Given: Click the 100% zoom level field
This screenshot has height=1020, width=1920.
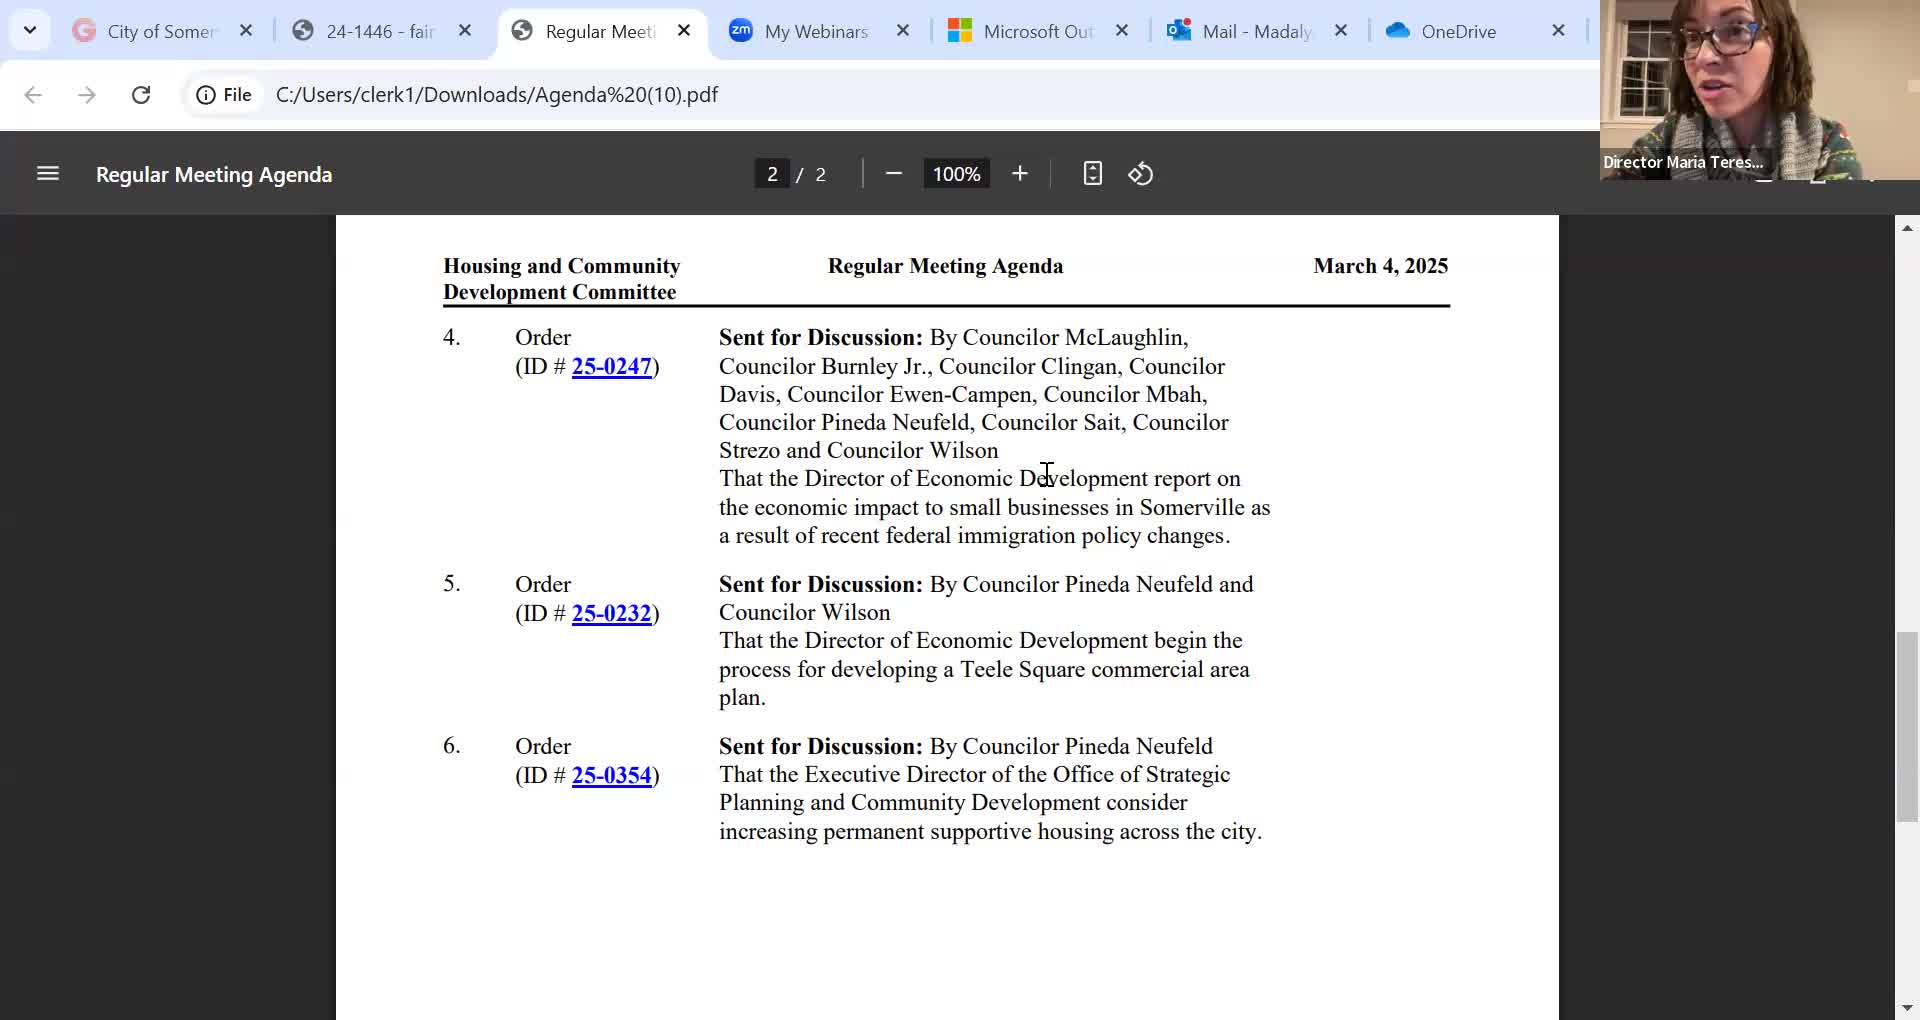Looking at the screenshot, I should [956, 174].
